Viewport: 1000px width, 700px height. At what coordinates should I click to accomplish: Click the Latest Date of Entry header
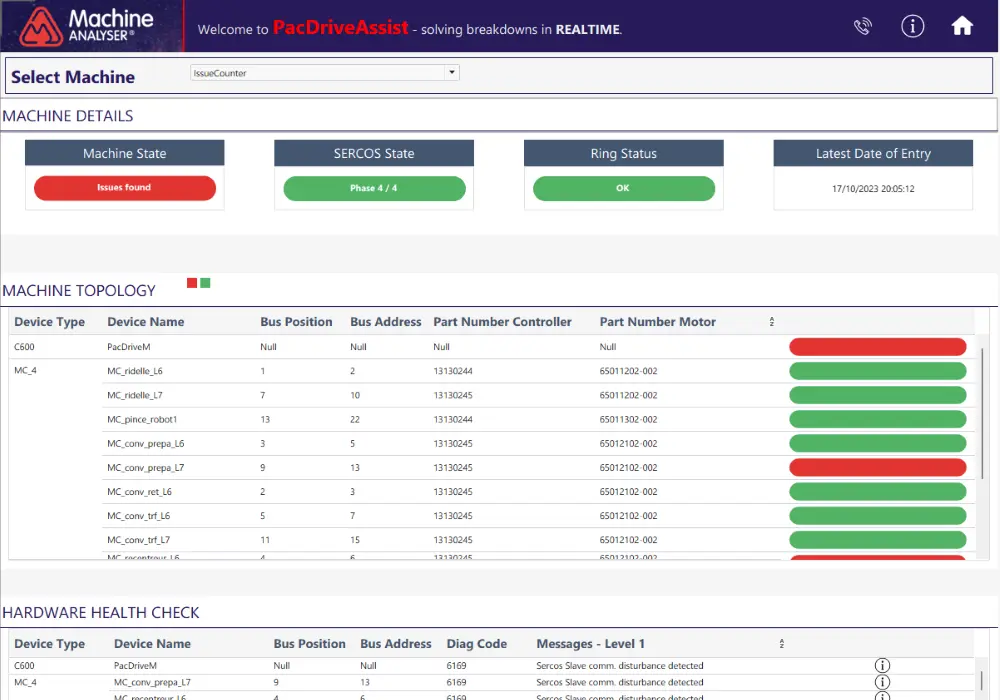(873, 153)
